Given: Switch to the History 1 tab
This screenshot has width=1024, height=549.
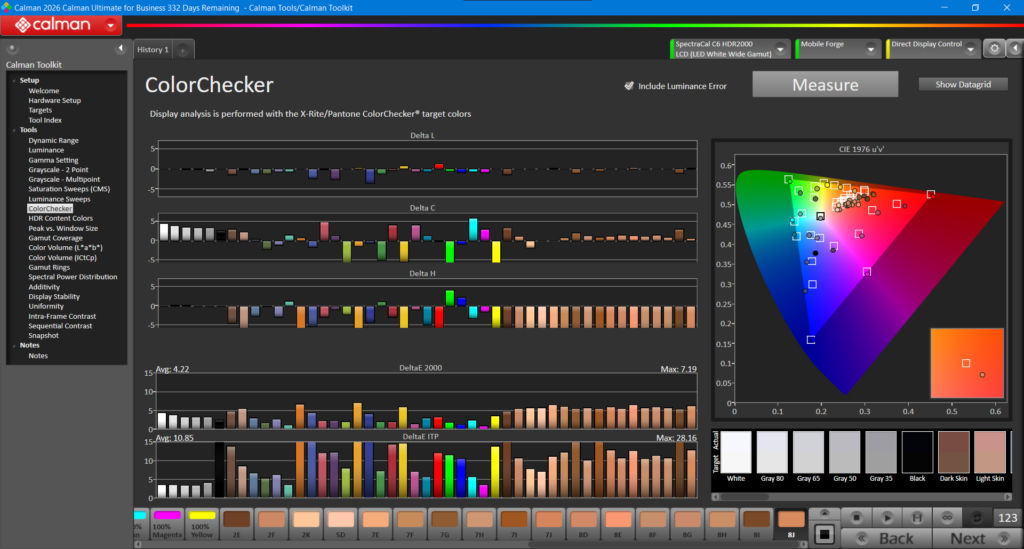Looking at the screenshot, I should point(154,50).
